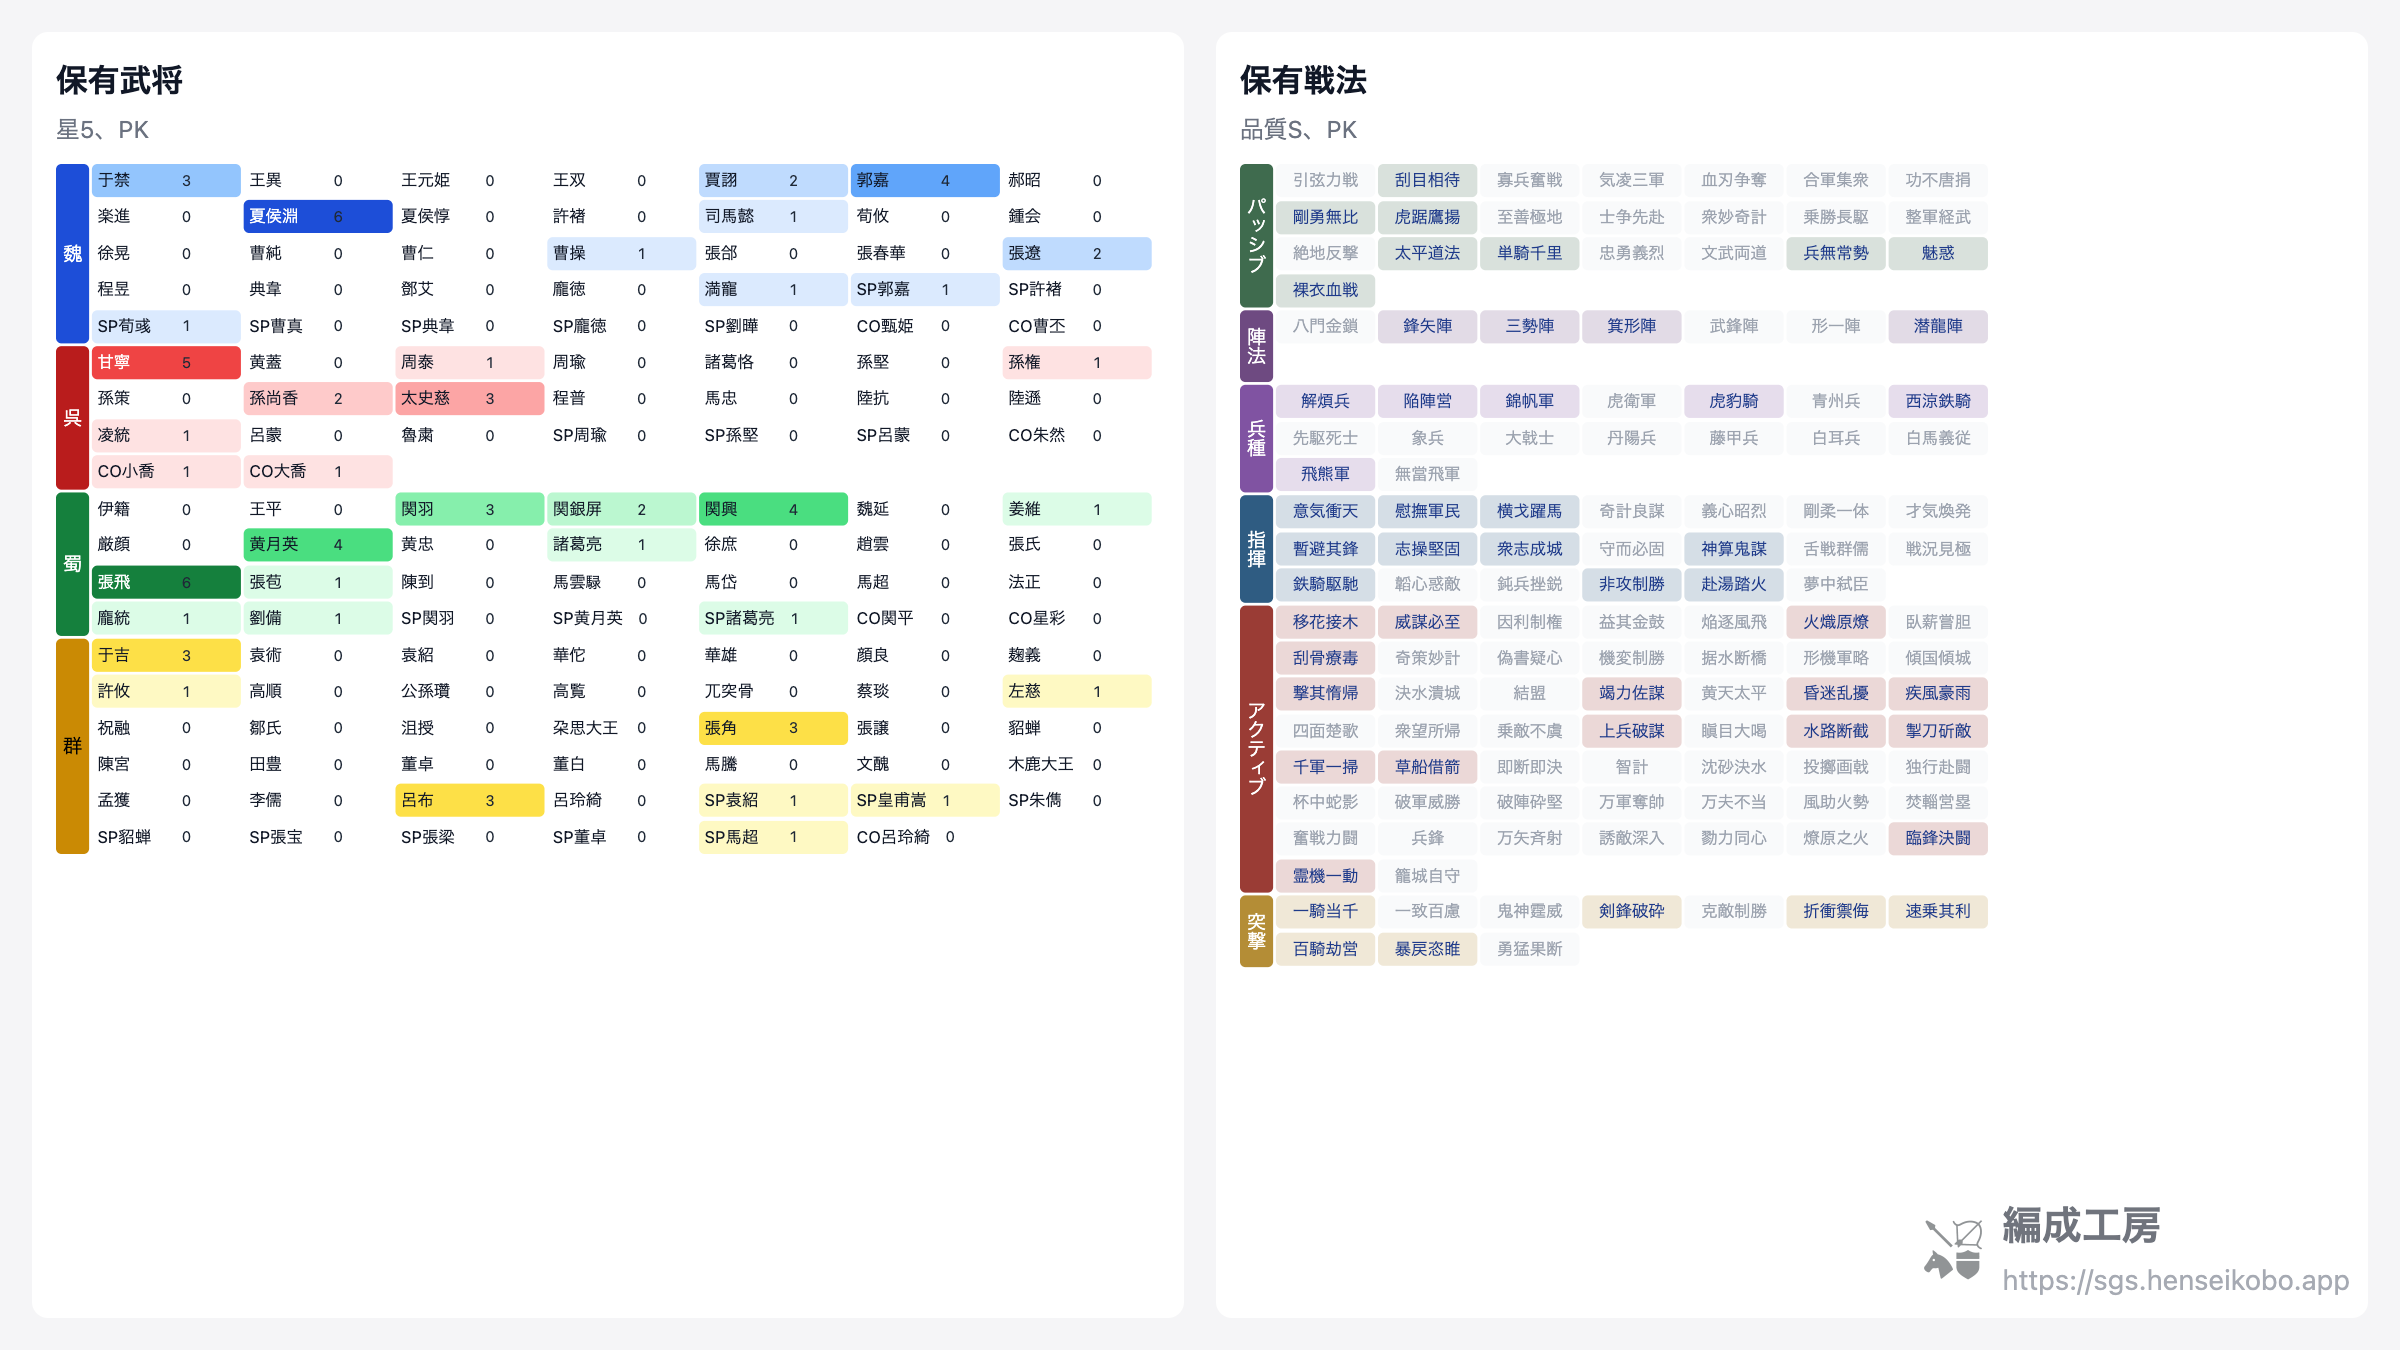Click the 指揮 category icon

point(1256,548)
